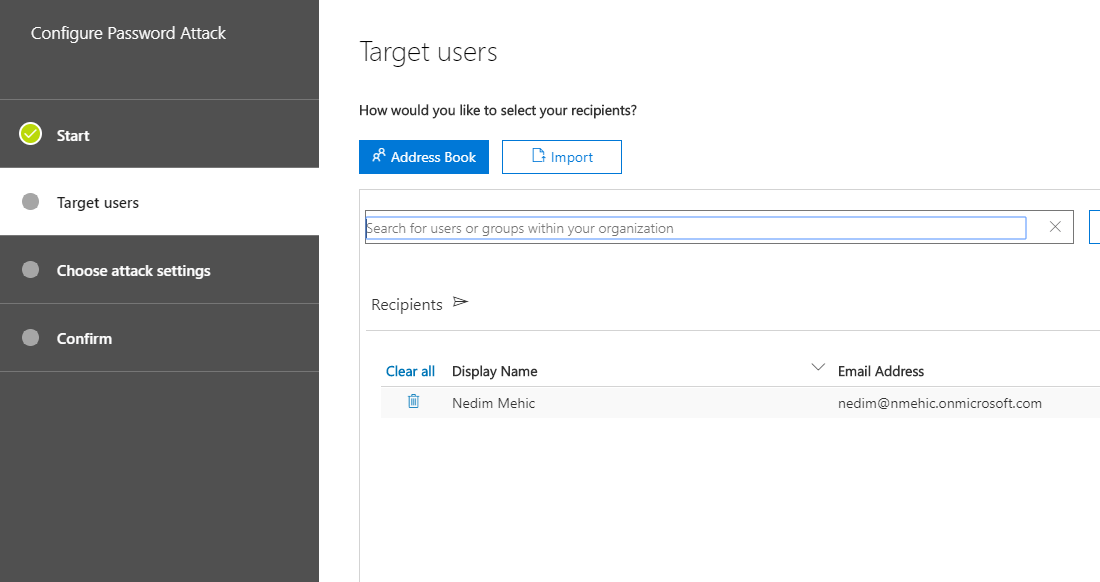Image resolution: width=1100 pixels, height=582 pixels.
Task: Click the user search input field
Action: coord(695,227)
